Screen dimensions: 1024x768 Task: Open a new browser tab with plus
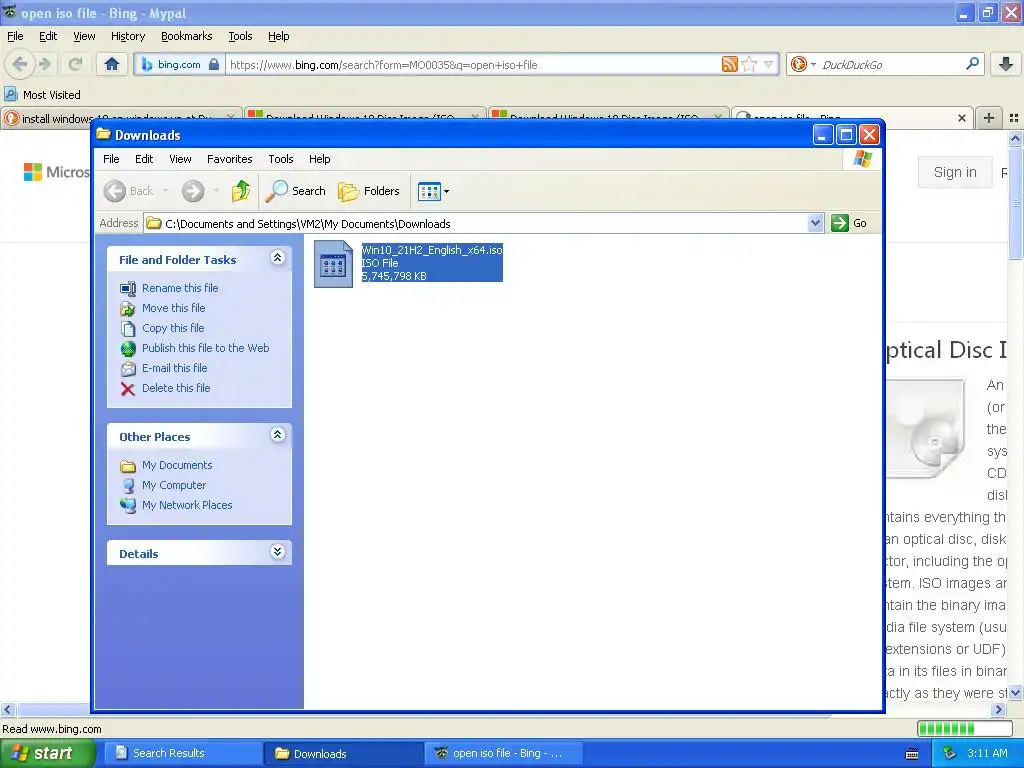click(989, 118)
